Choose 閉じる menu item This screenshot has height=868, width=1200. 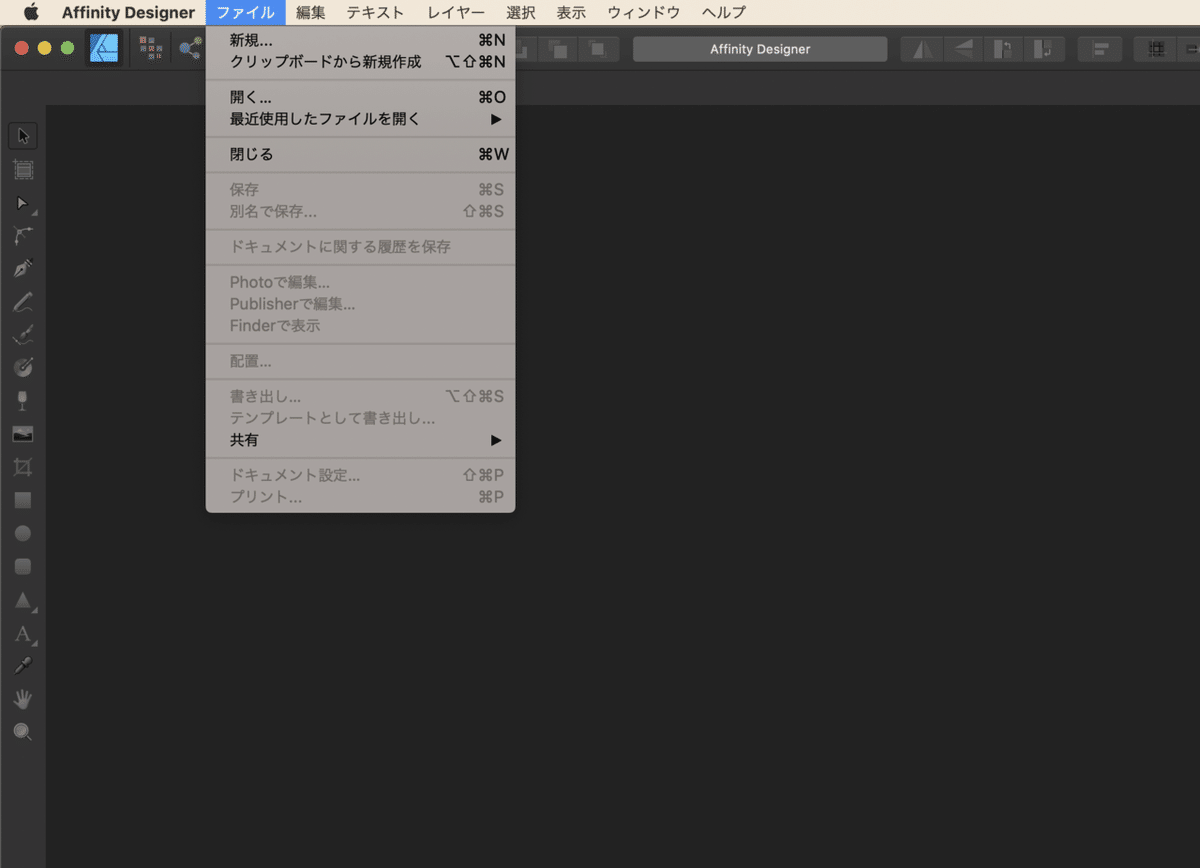pyautogui.click(x=361, y=154)
